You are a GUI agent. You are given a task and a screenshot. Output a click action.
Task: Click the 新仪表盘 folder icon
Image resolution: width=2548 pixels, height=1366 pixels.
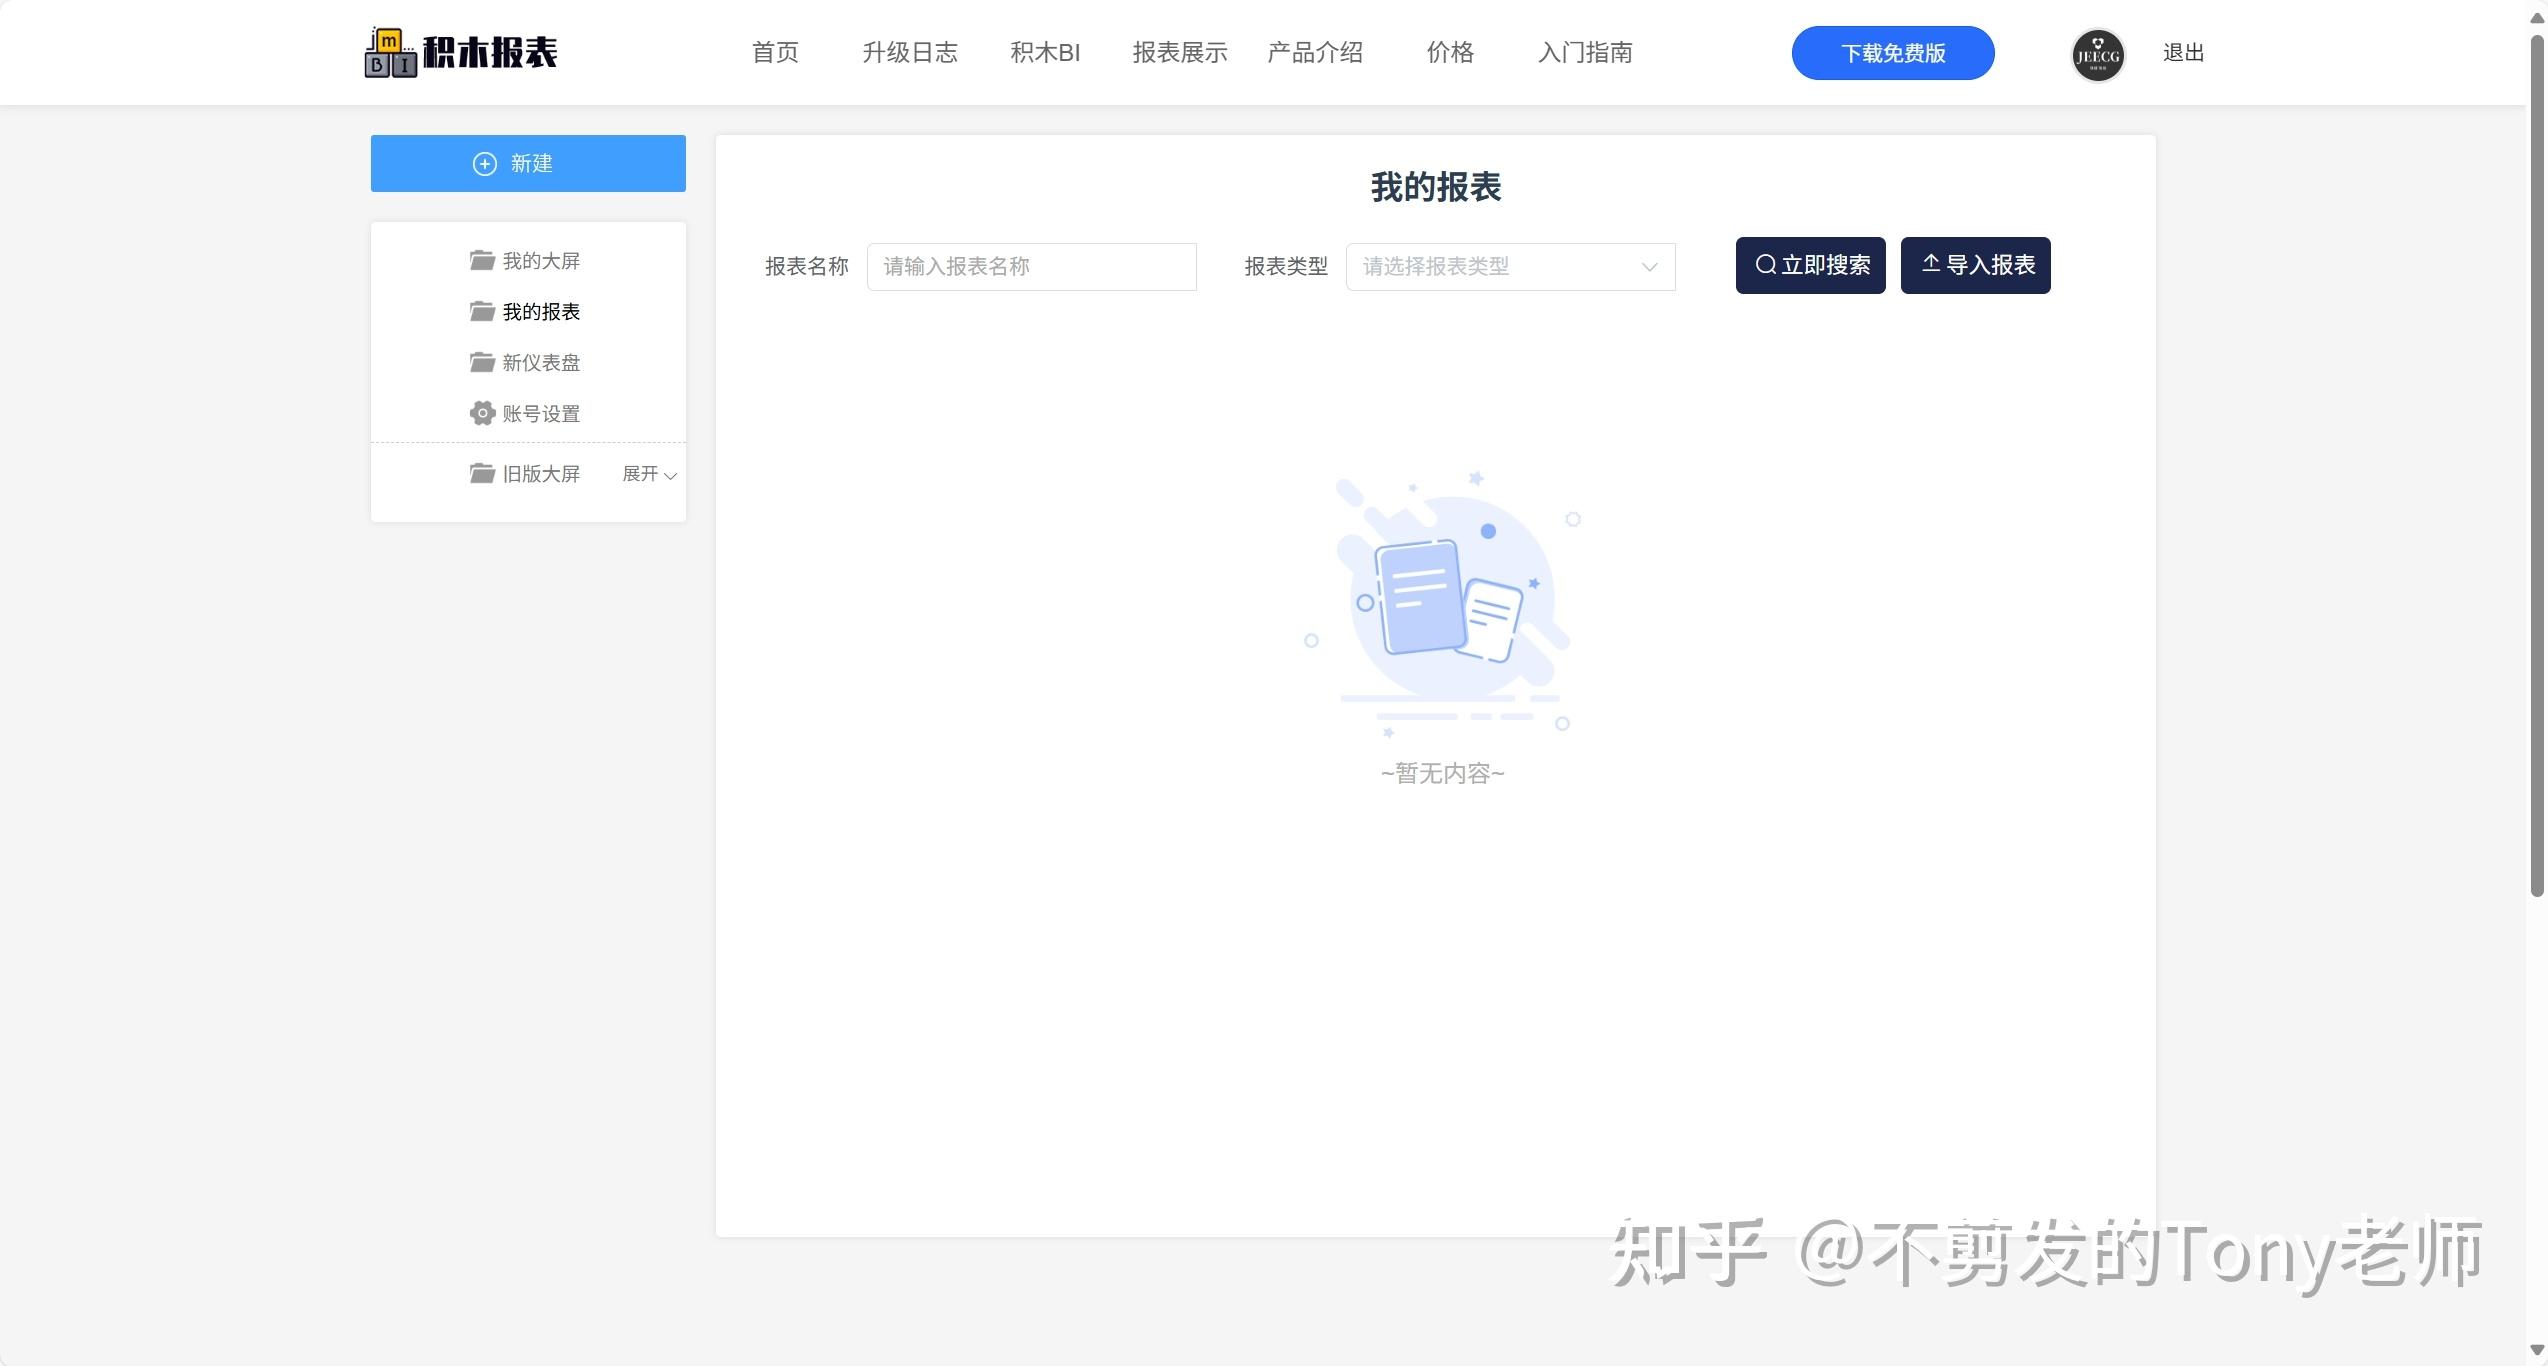point(483,362)
